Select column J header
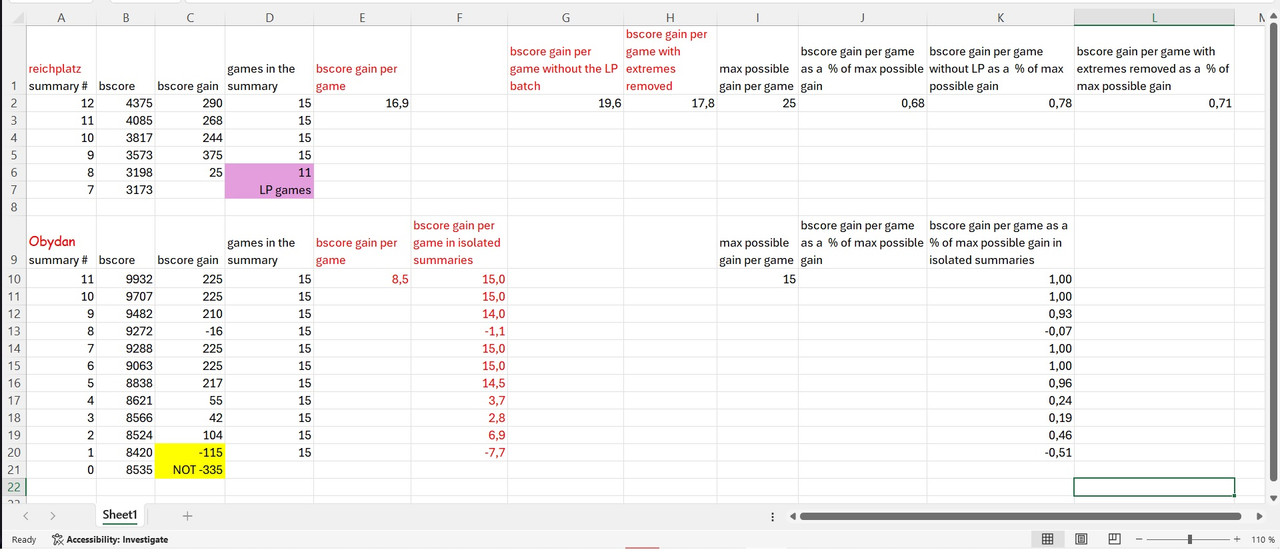 pyautogui.click(x=862, y=17)
